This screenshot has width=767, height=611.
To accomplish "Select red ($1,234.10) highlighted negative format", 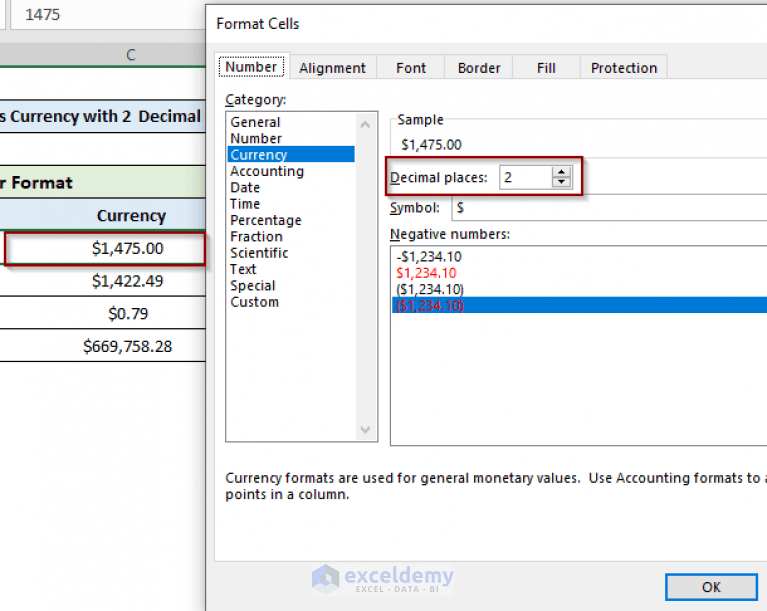I will 579,305.
